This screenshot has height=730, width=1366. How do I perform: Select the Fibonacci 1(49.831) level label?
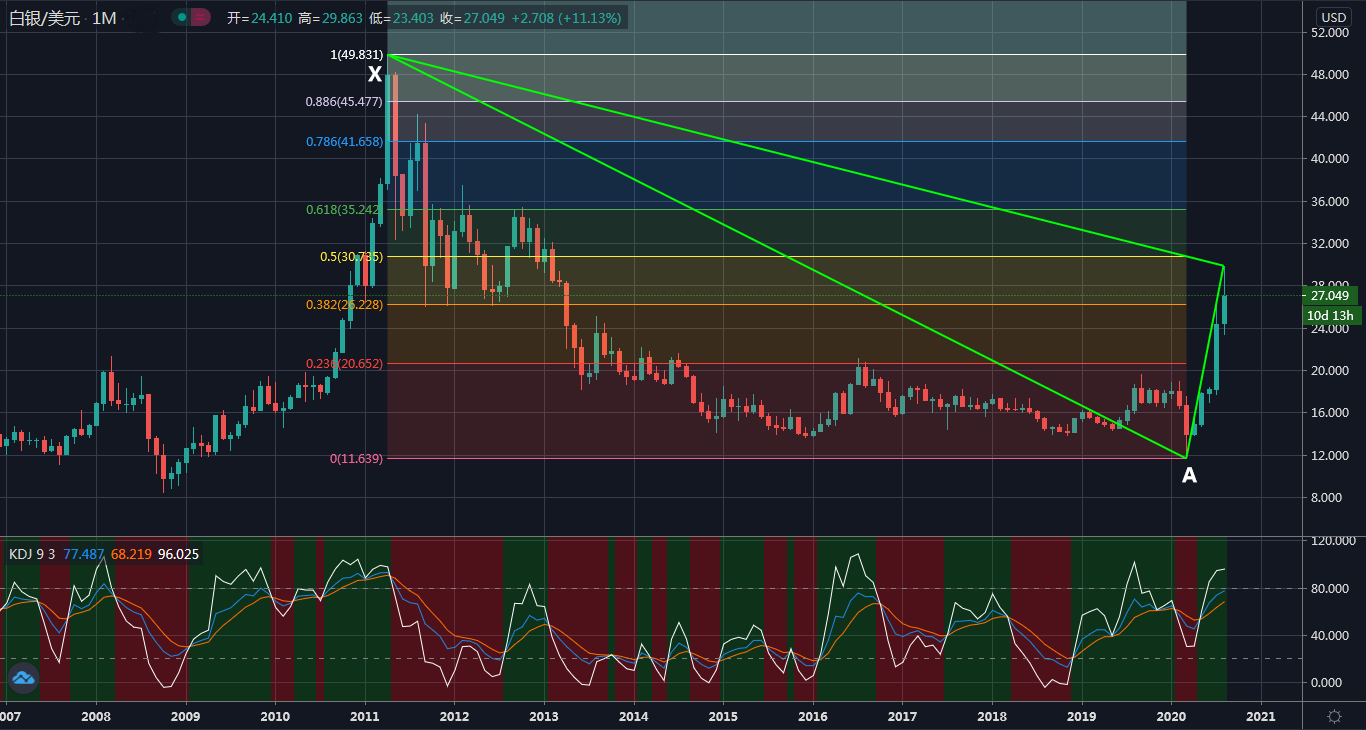356,55
